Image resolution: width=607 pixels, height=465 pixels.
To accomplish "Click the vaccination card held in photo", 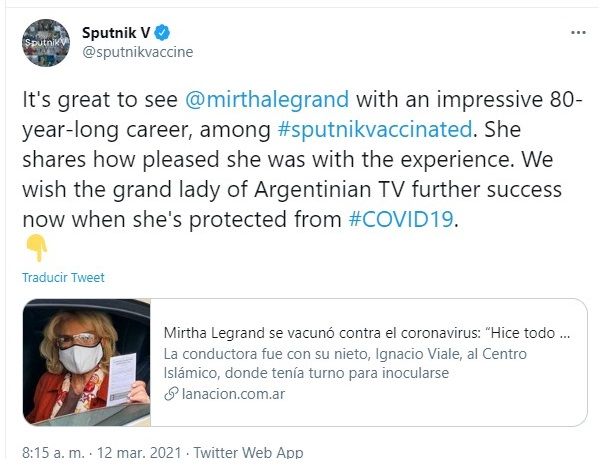I will 120,380.
